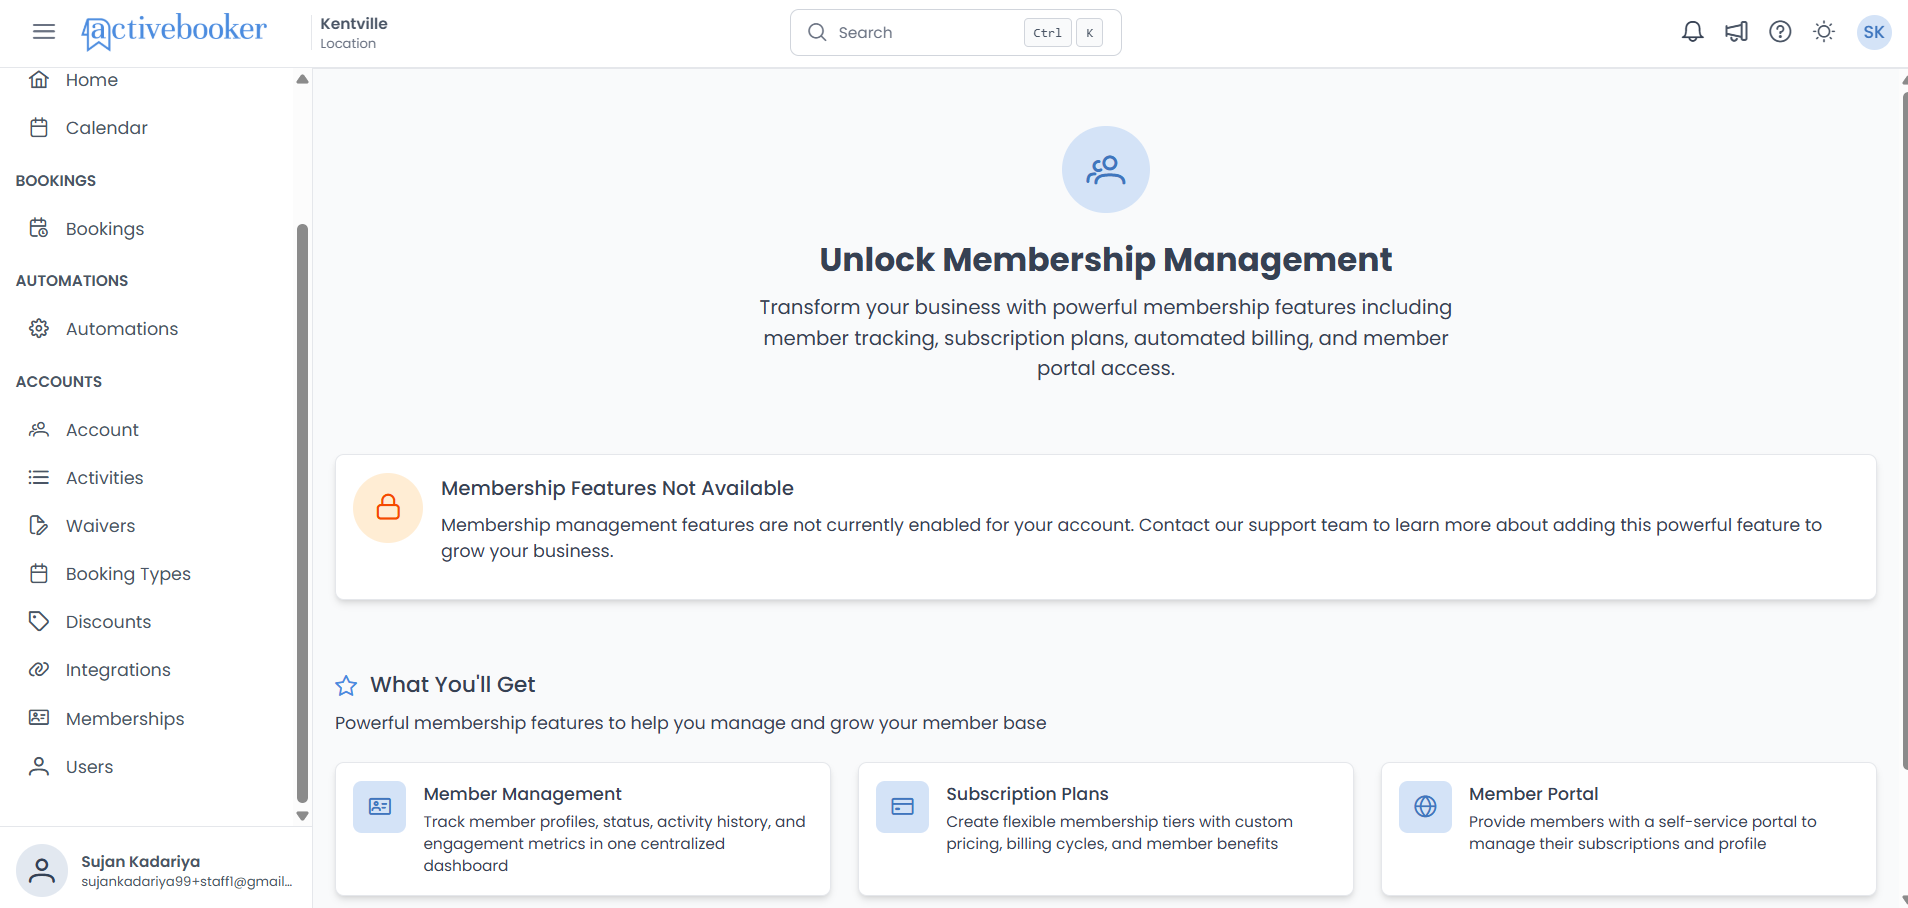The height and width of the screenshot is (908, 1908).
Task: Open the Kentville location selector
Action: [354, 32]
